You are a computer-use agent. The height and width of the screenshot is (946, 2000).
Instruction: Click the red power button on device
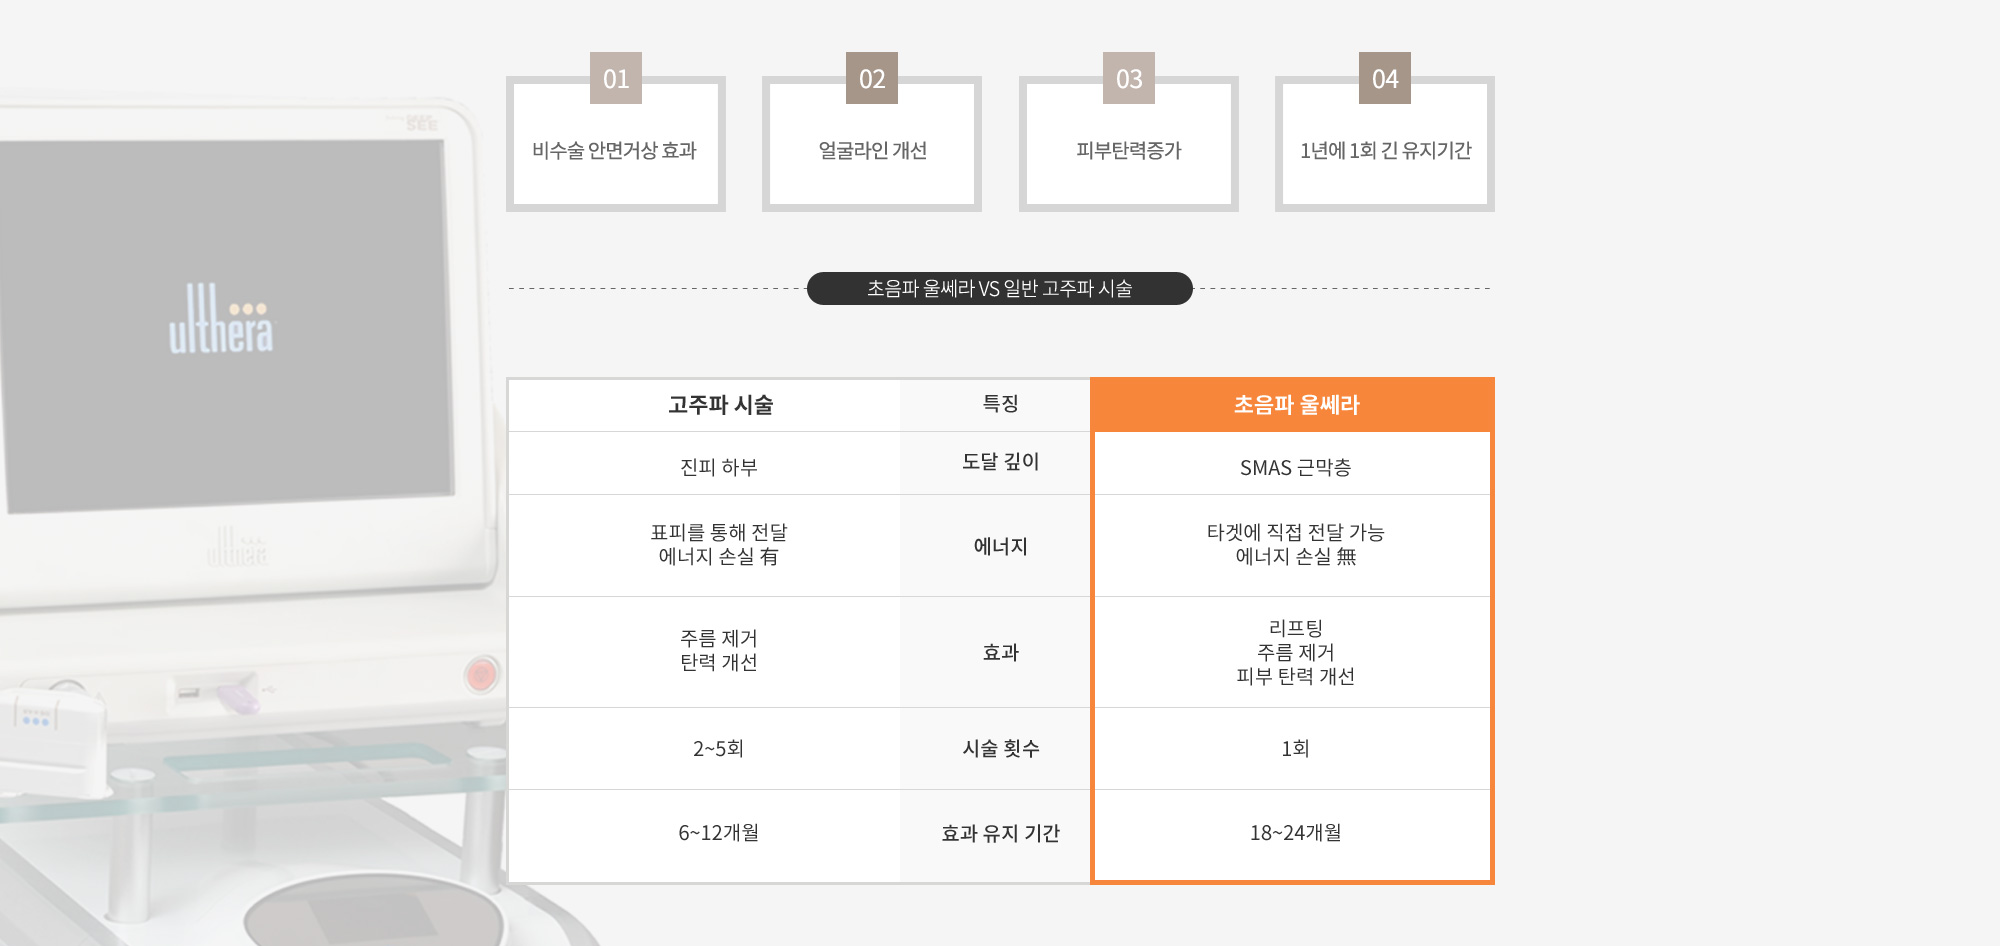click(481, 674)
